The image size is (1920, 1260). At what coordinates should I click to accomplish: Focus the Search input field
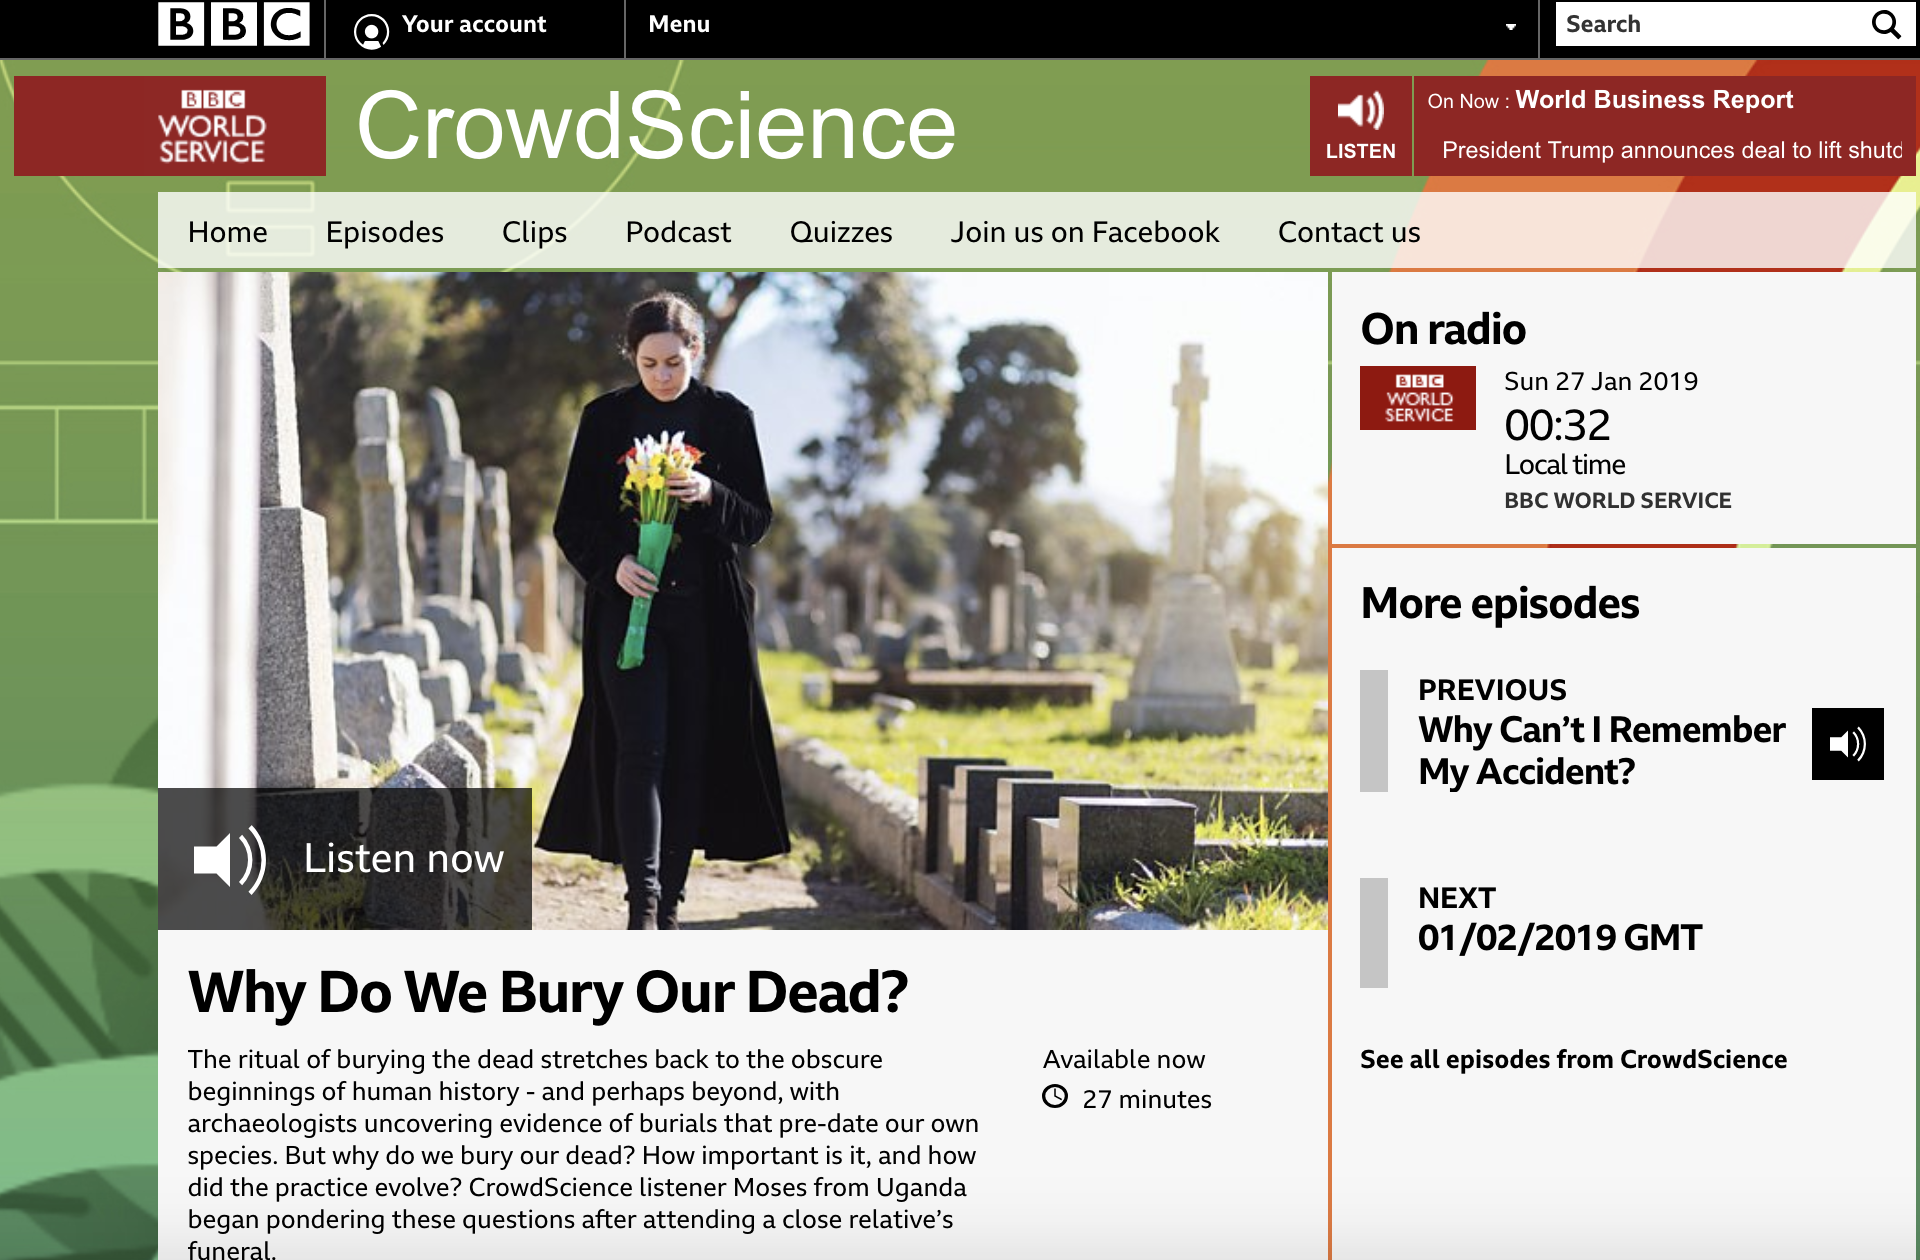point(1713,24)
